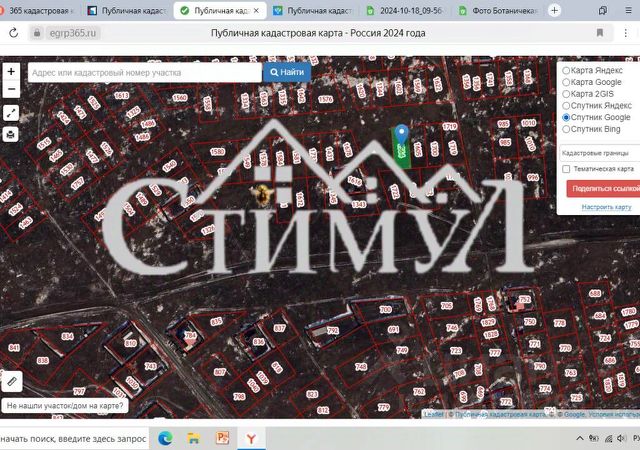
Task: Launch Microsoft Edge from taskbar
Action: (165, 439)
